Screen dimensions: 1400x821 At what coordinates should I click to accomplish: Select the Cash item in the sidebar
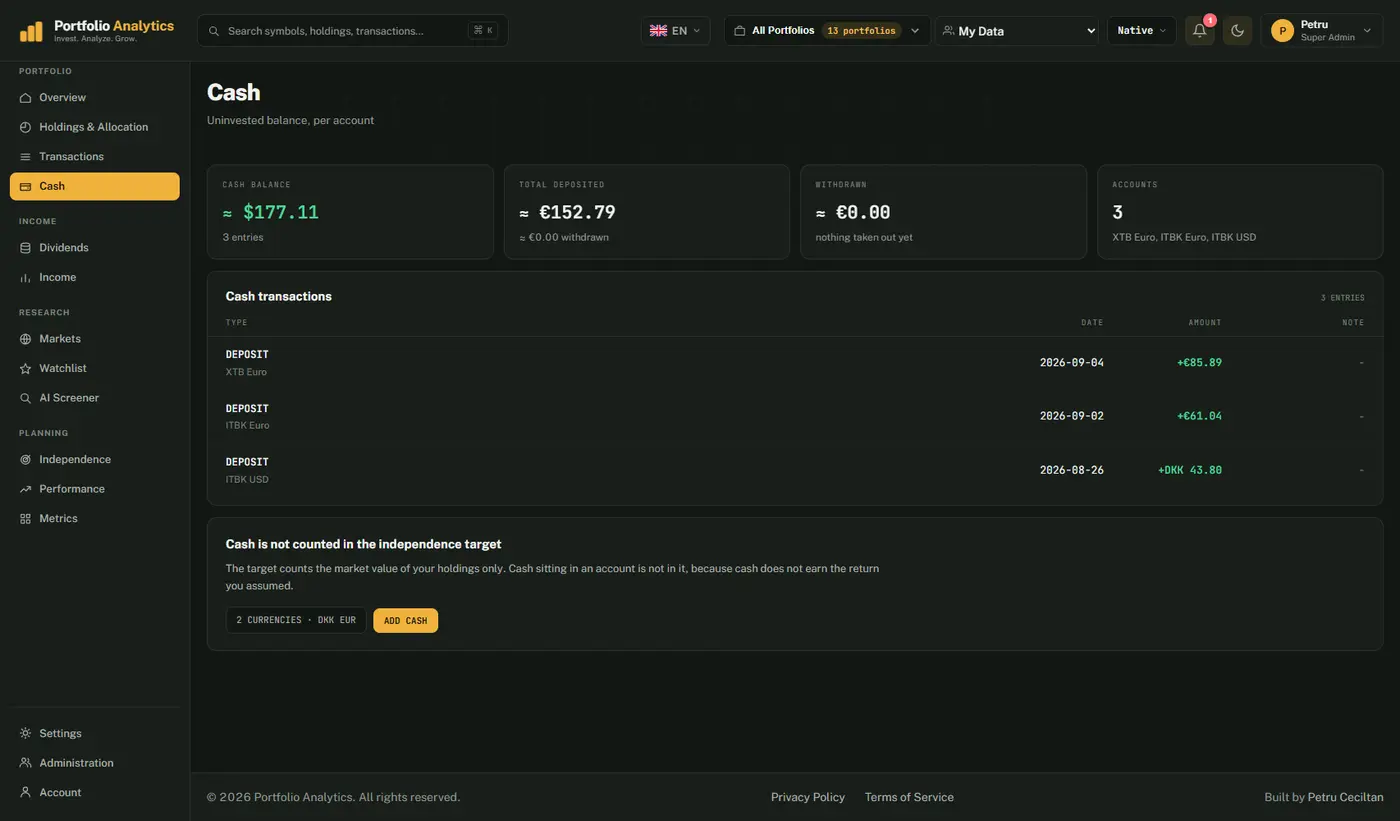(95, 186)
